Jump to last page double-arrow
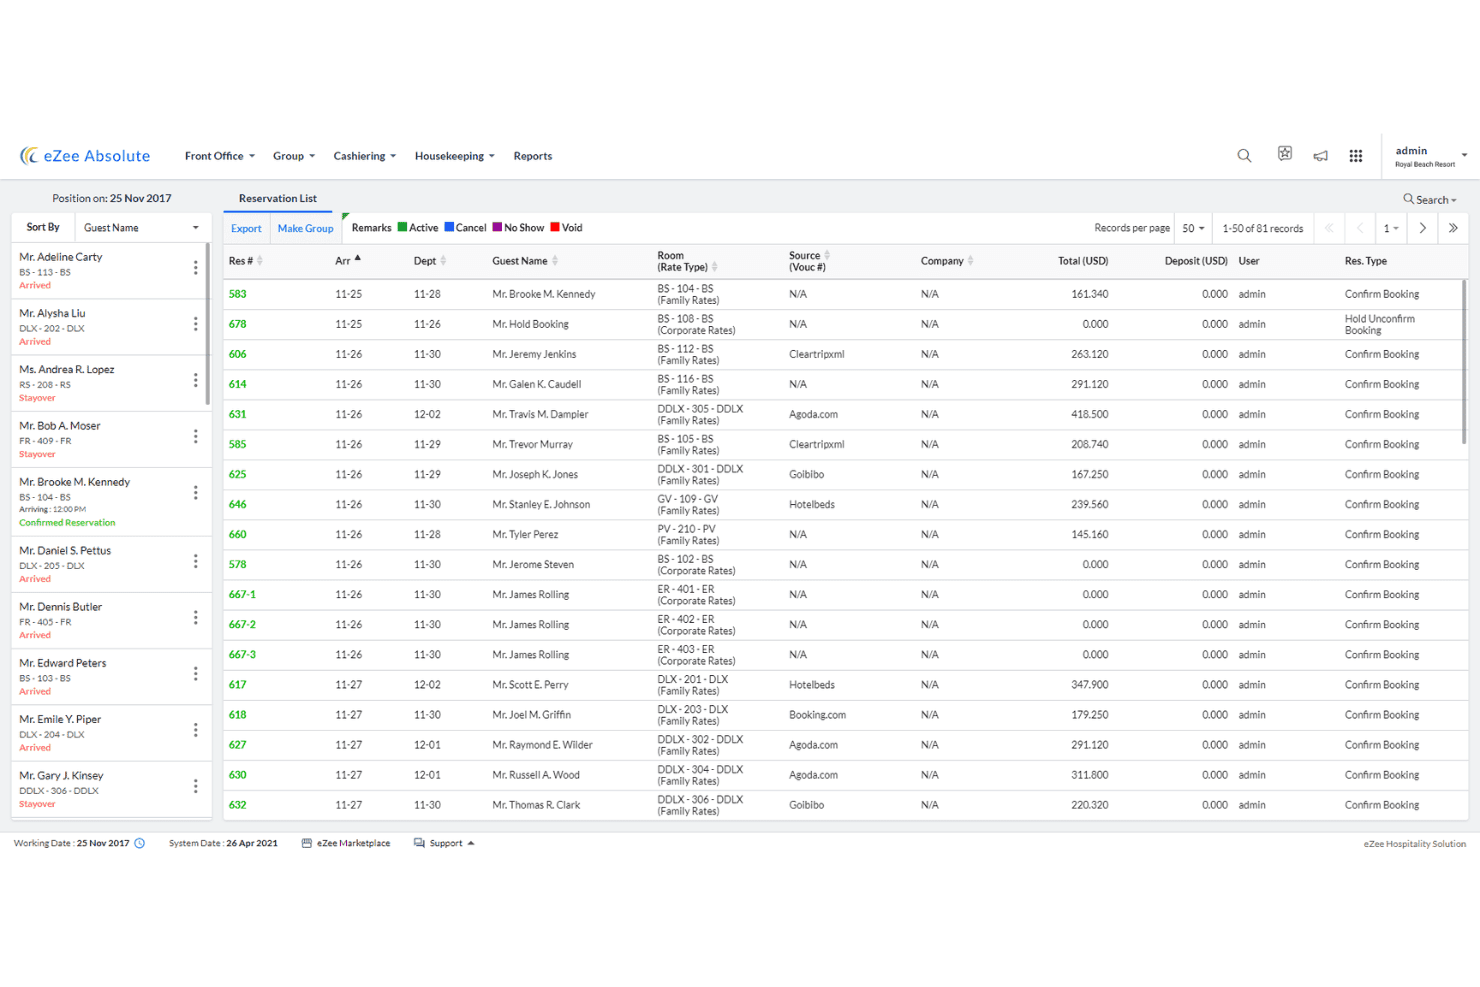The height and width of the screenshot is (987, 1480). tap(1453, 228)
